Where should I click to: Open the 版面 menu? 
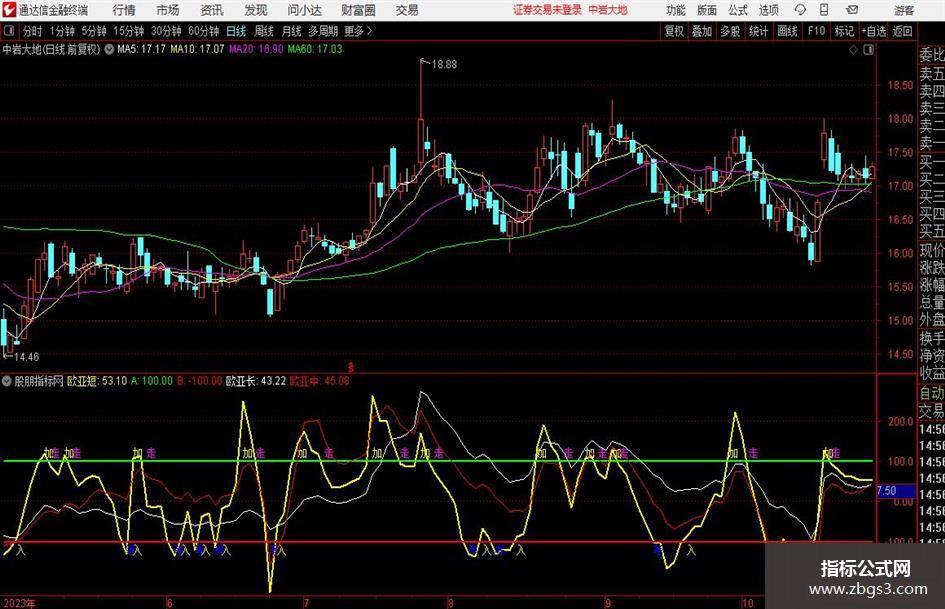(707, 10)
